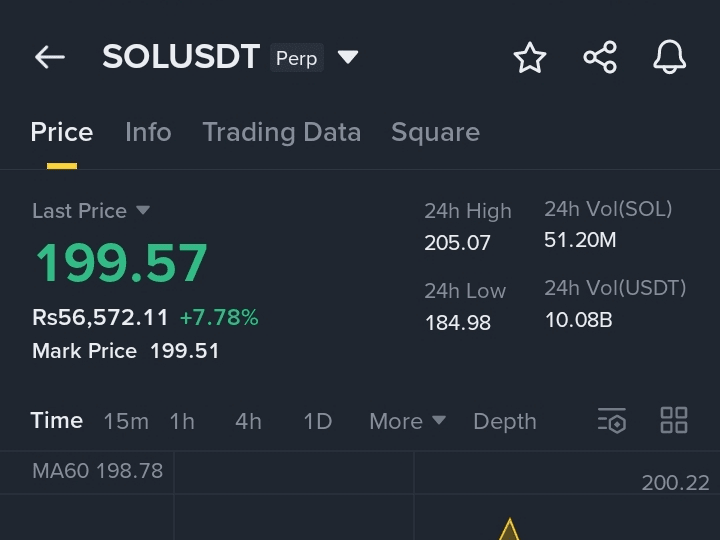Open the Trading Data tab
The image size is (720, 540).
point(281,133)
